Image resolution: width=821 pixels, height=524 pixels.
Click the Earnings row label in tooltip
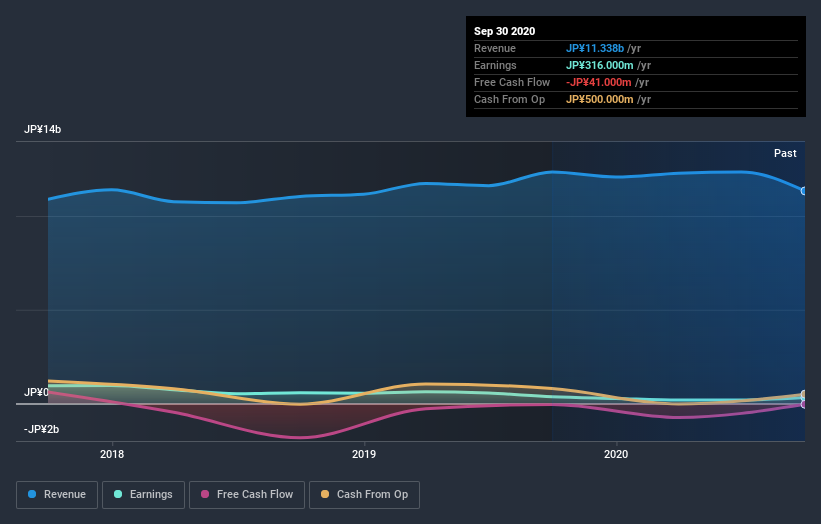(x=495, y=65)
